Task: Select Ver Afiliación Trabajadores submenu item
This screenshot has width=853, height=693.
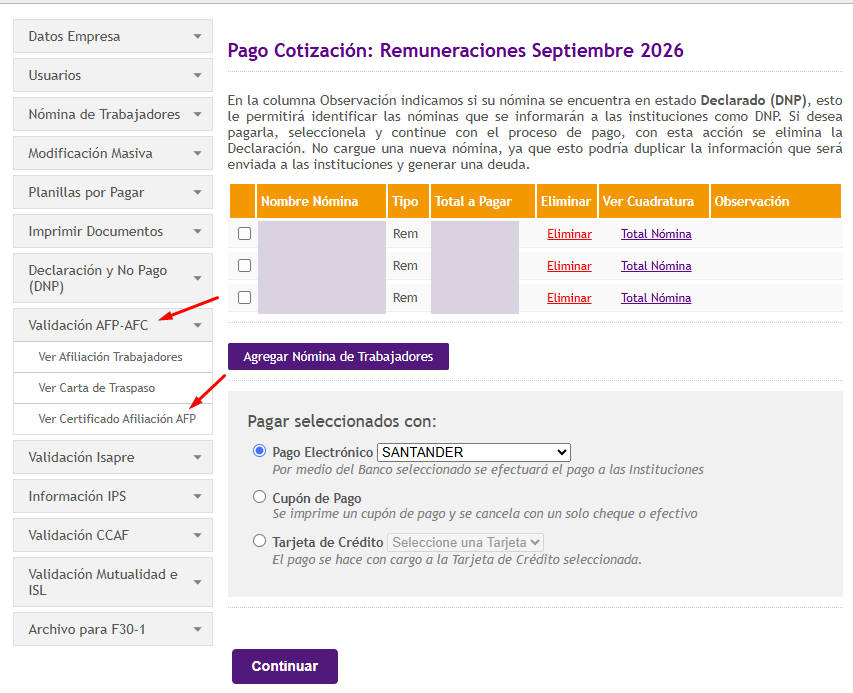Action: coord(113,357)
